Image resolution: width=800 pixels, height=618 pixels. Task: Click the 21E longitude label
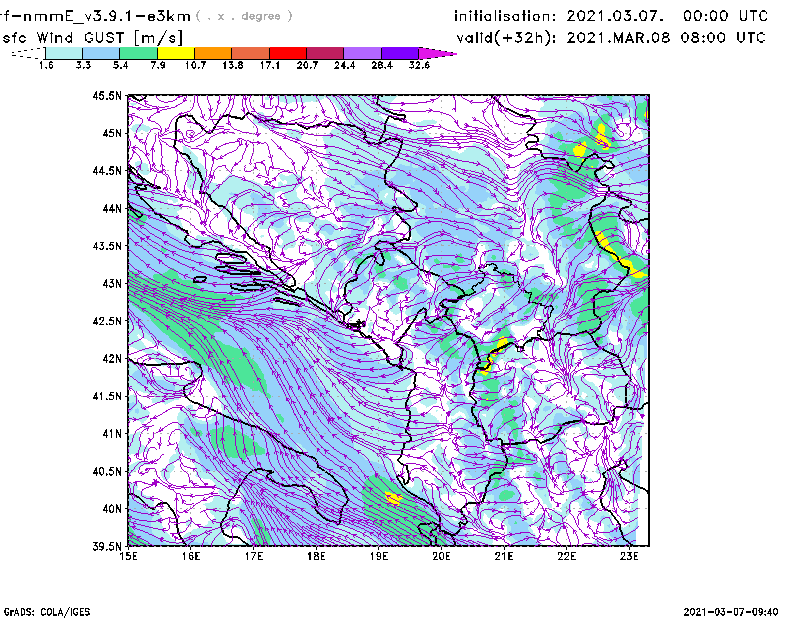tap(504, 556)
